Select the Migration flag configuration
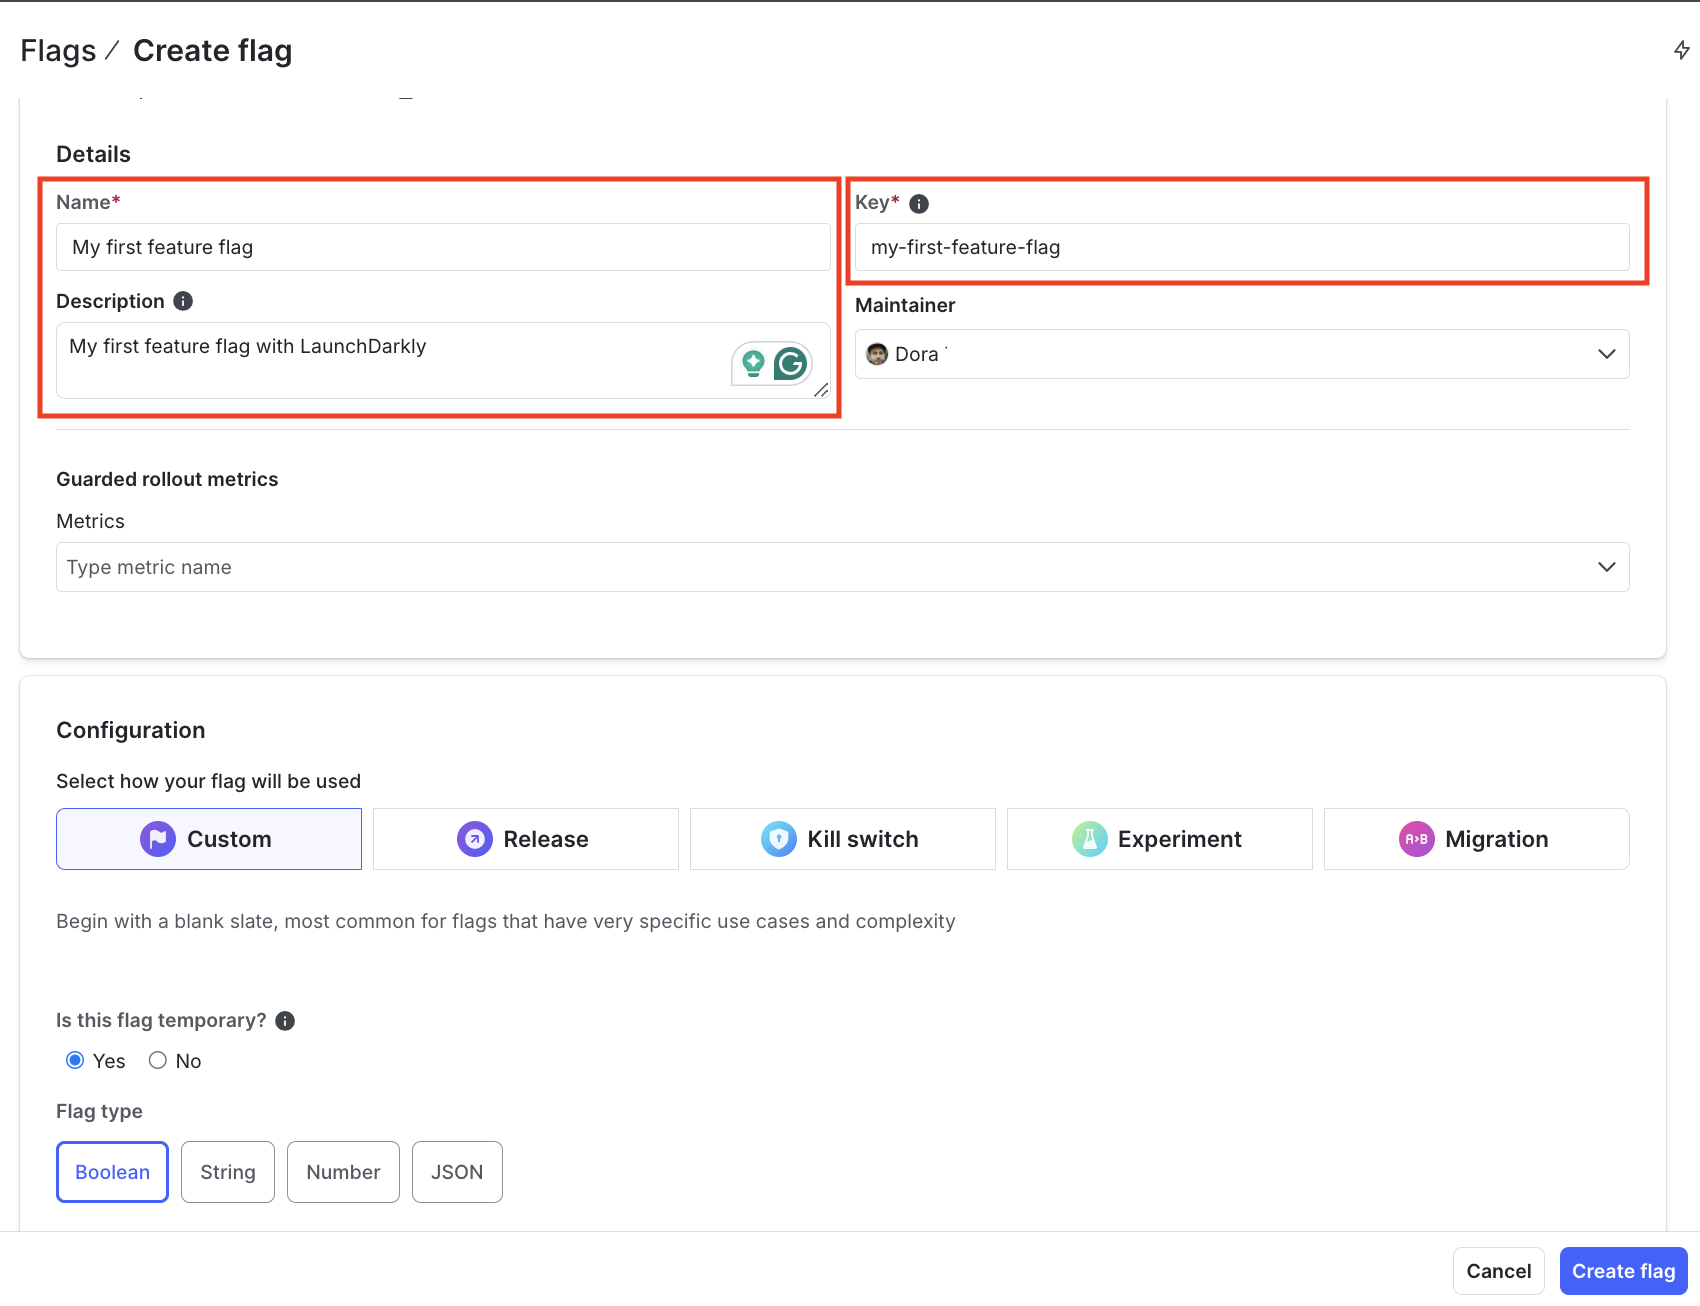This screenshot has width=1700, height=1306. pyautogui.click(x=1475, y=839)
